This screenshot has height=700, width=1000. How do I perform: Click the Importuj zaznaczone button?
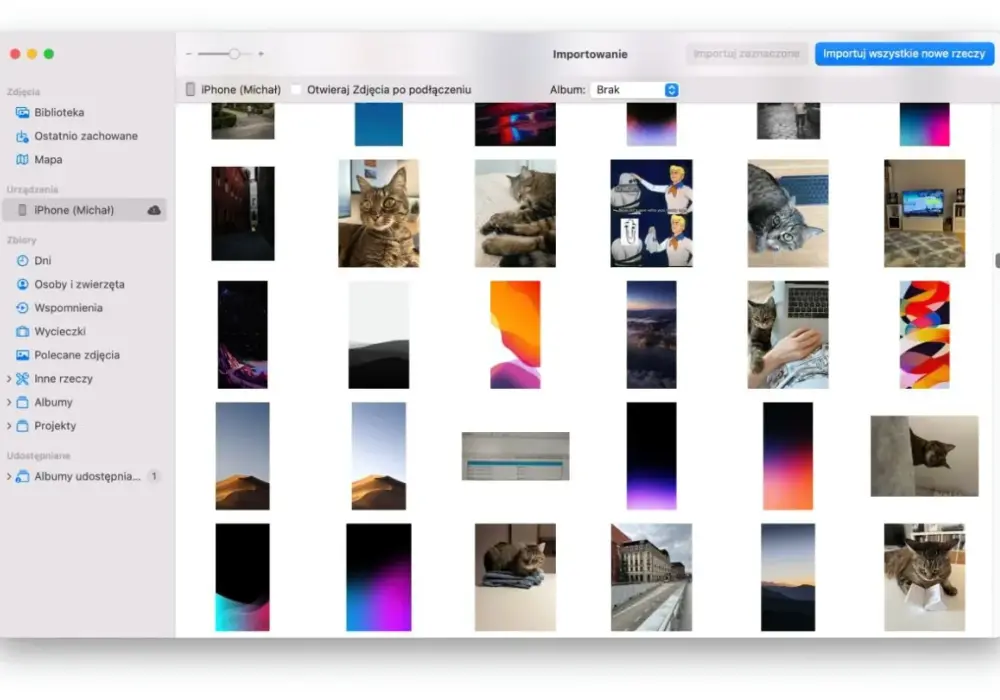pos(746,54)
